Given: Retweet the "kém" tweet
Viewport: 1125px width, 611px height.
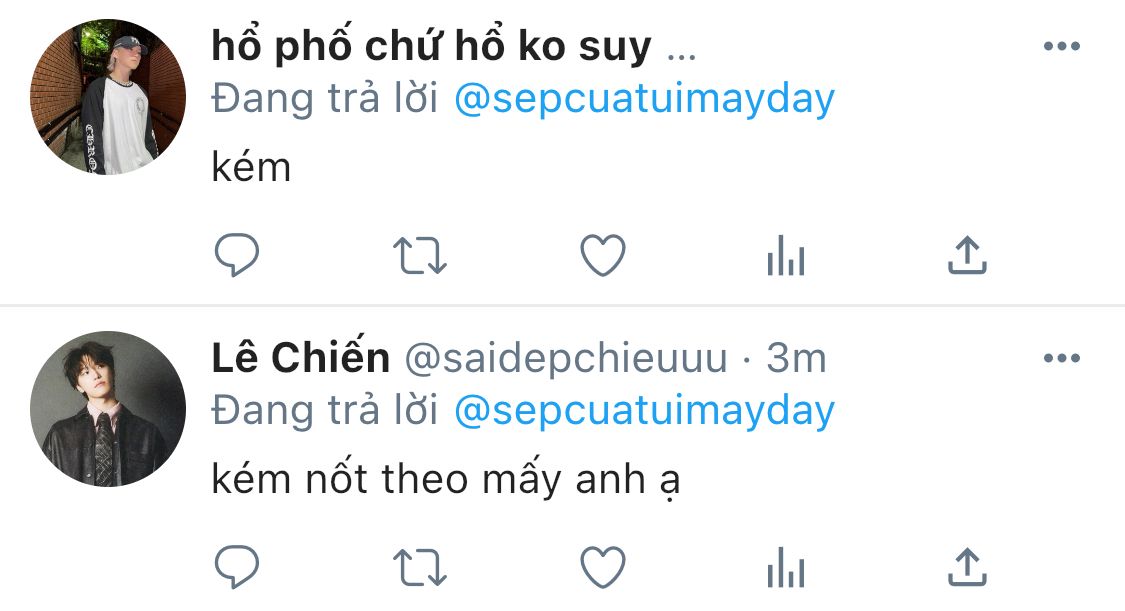Looking at the screenshot, I should [x=420, y=256].
